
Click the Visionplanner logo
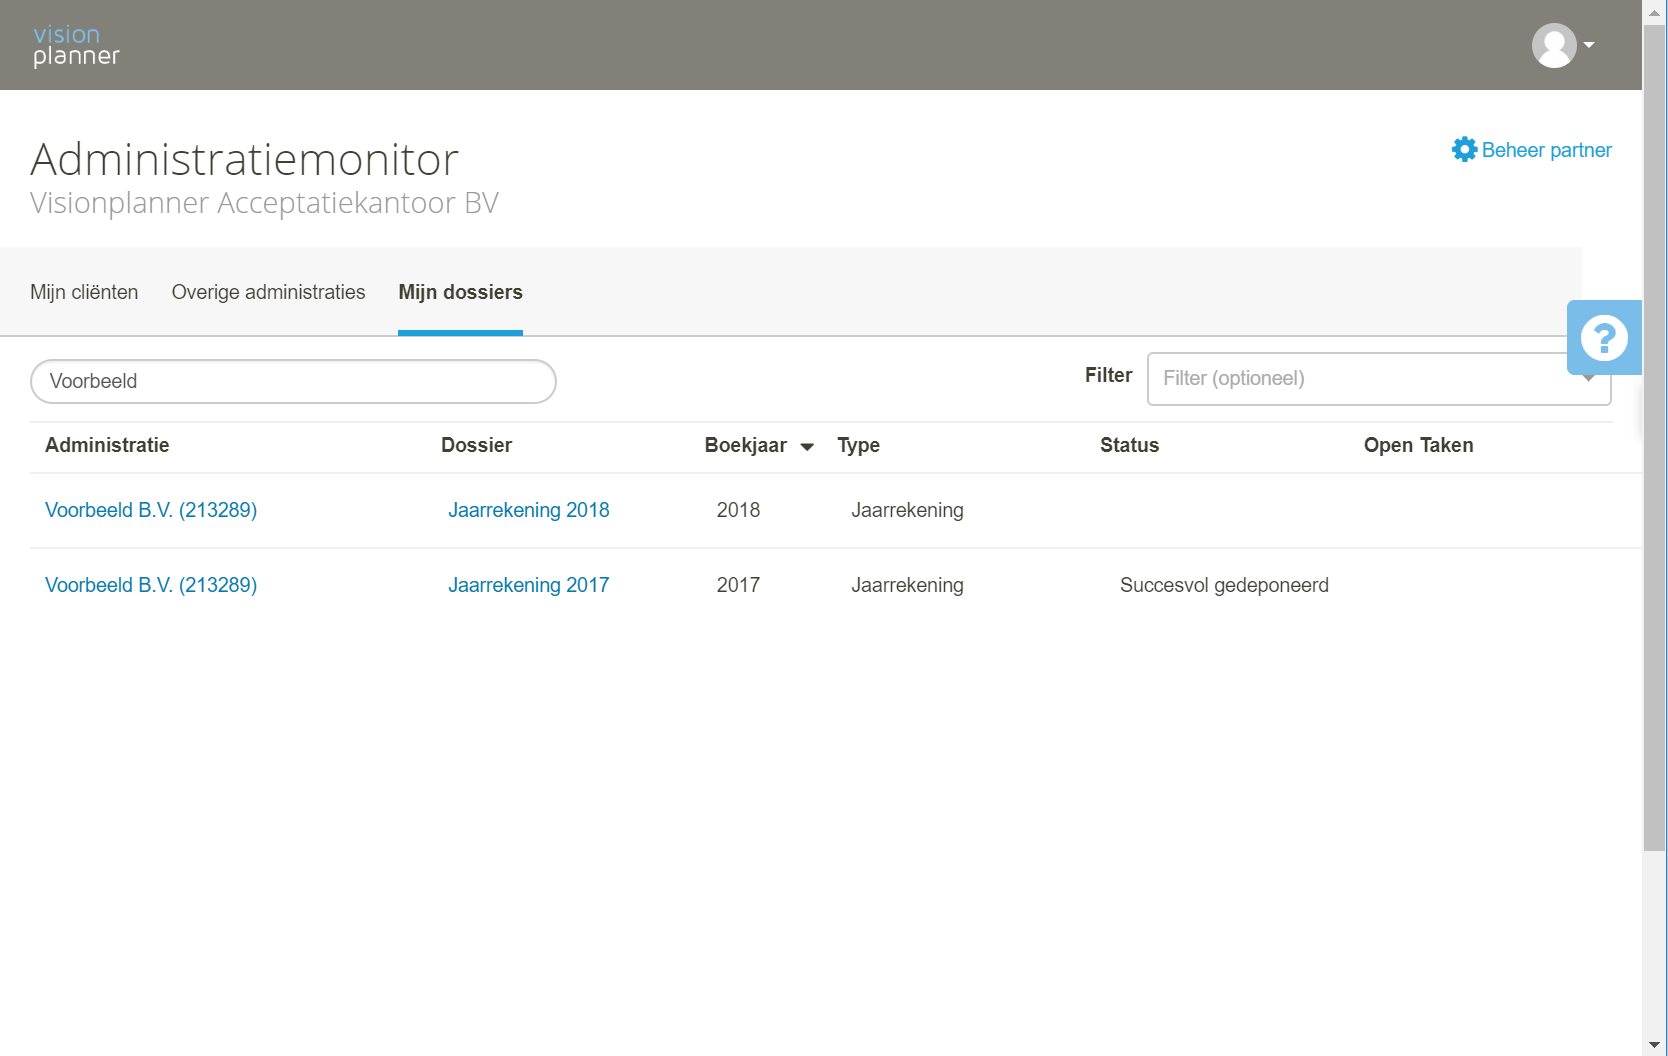point(76,46)
